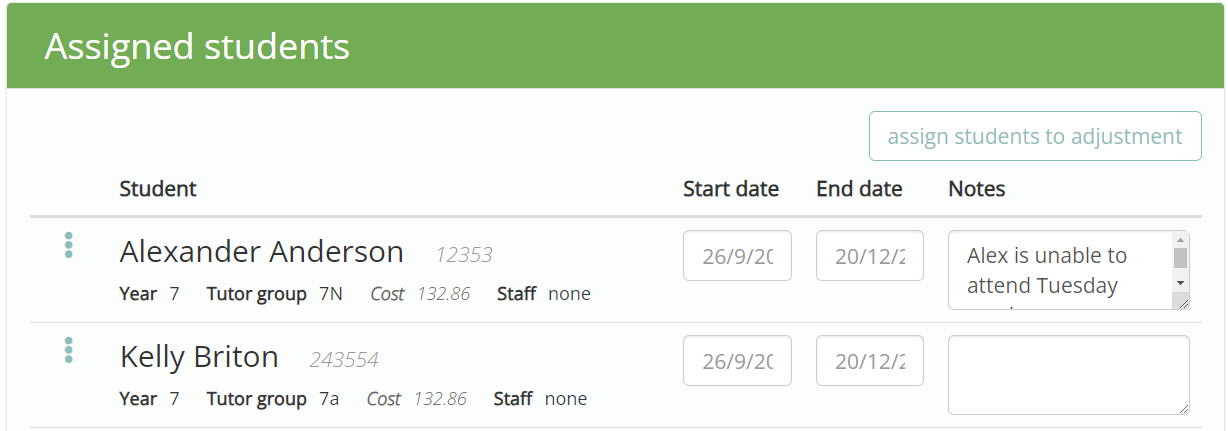Click into Kelly Briton's empty notes box

(1069, 375)
